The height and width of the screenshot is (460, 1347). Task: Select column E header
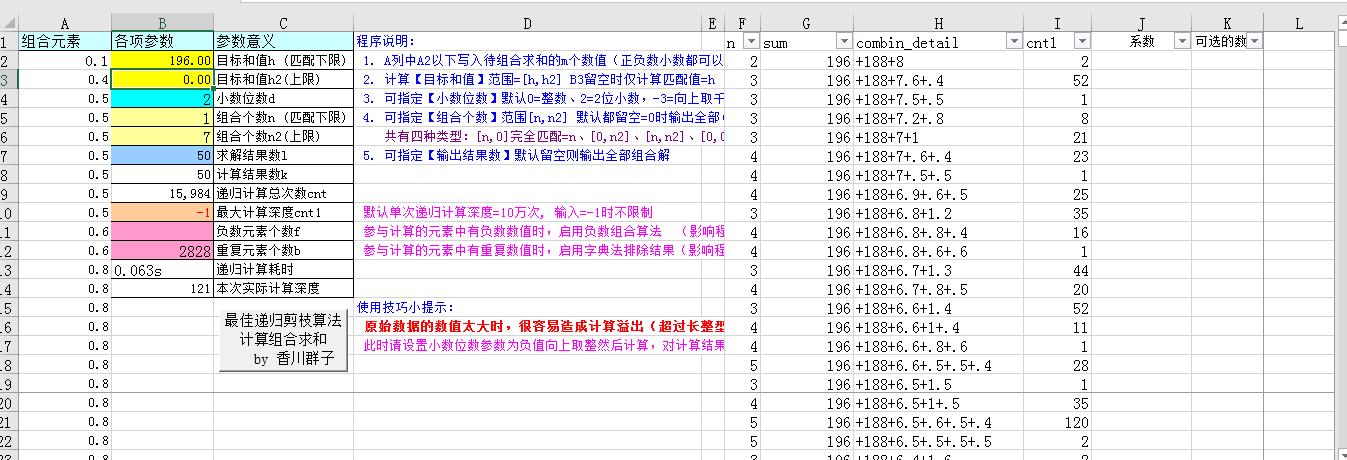[x=712, y=23]
